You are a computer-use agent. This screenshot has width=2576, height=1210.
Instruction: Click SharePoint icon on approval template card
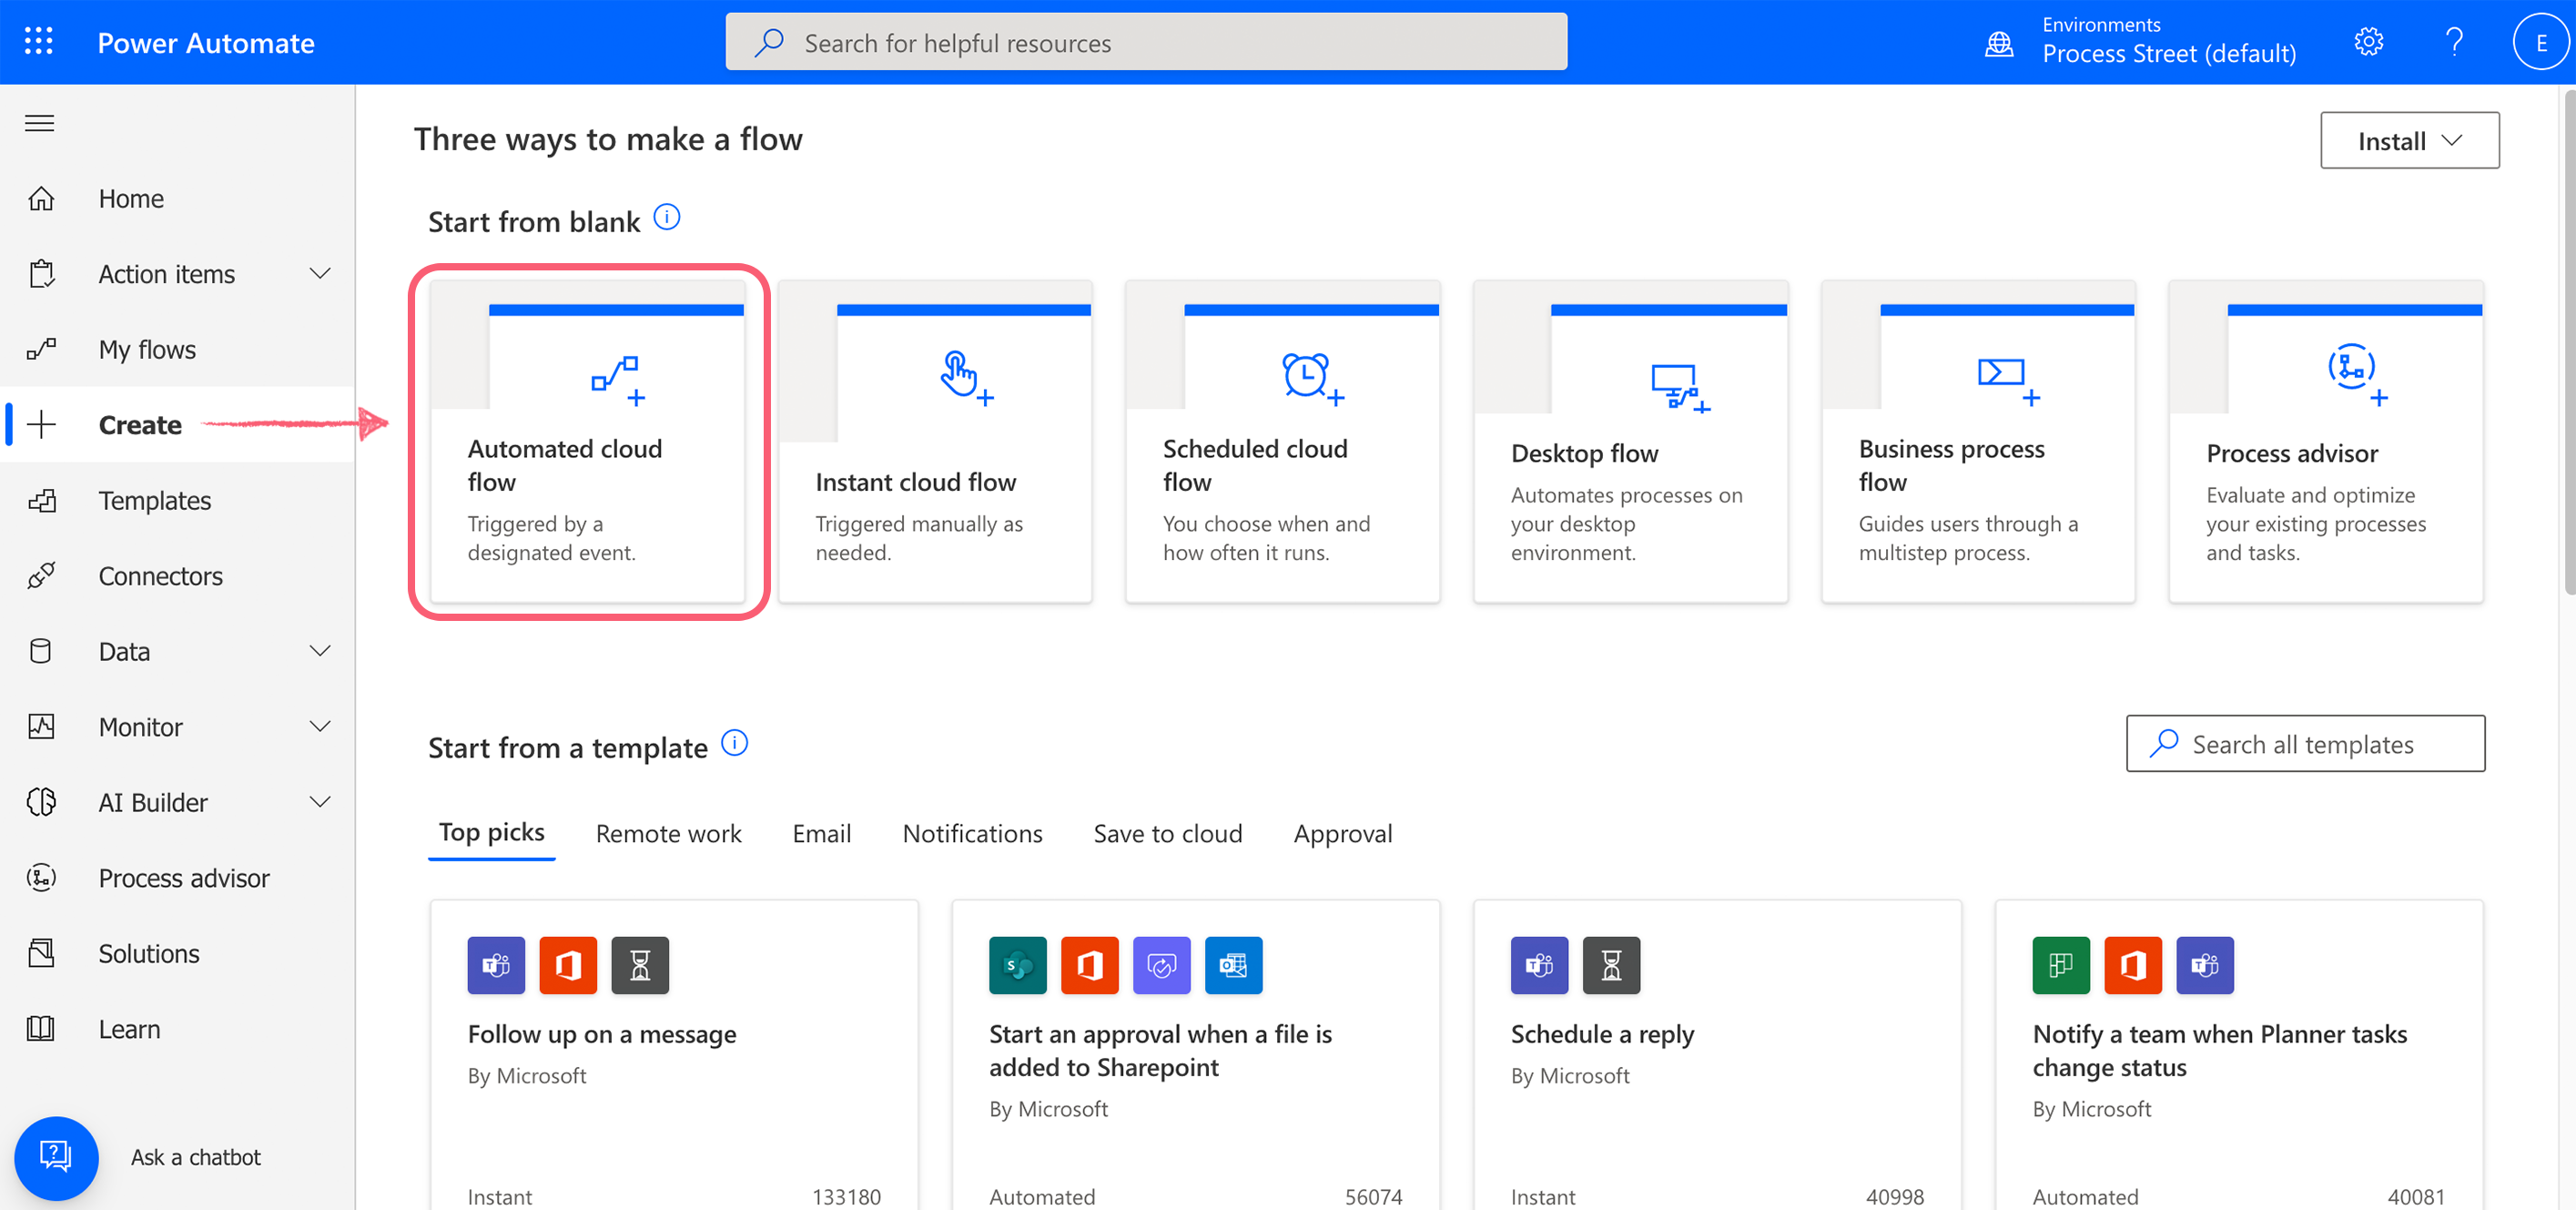(x=1017, y=964)
